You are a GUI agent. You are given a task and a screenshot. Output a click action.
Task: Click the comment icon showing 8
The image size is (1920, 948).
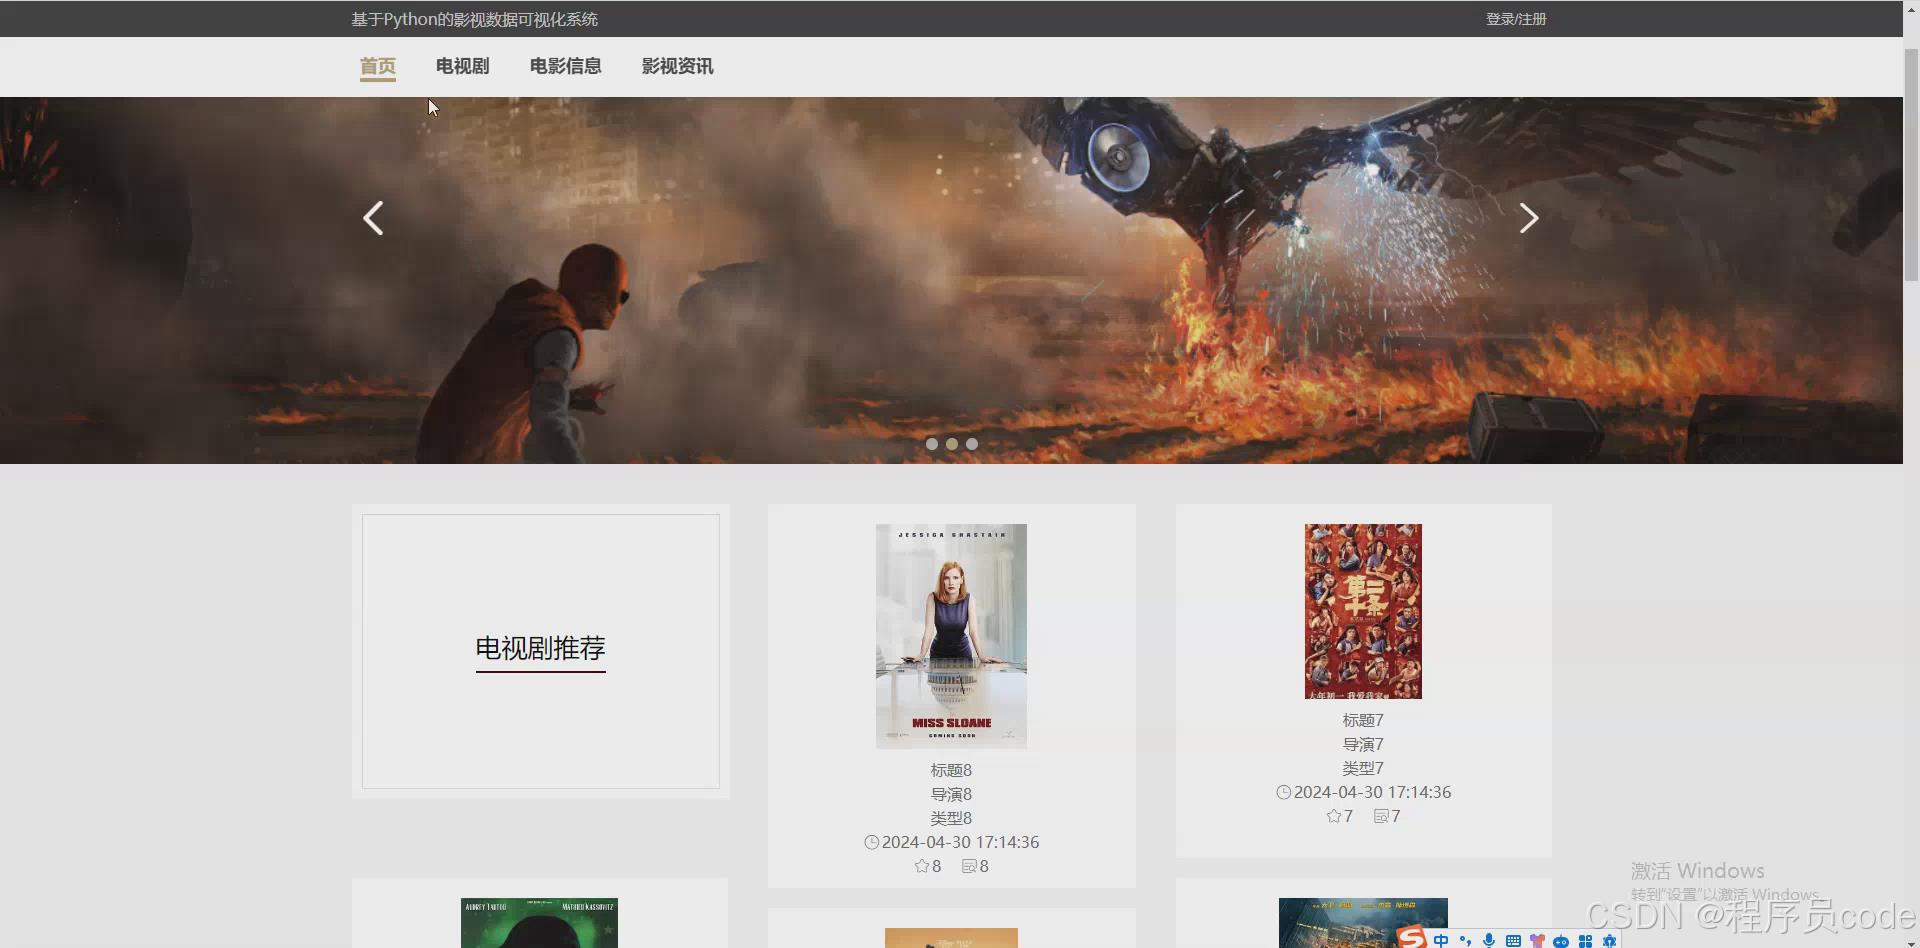[x=969, y=866]
